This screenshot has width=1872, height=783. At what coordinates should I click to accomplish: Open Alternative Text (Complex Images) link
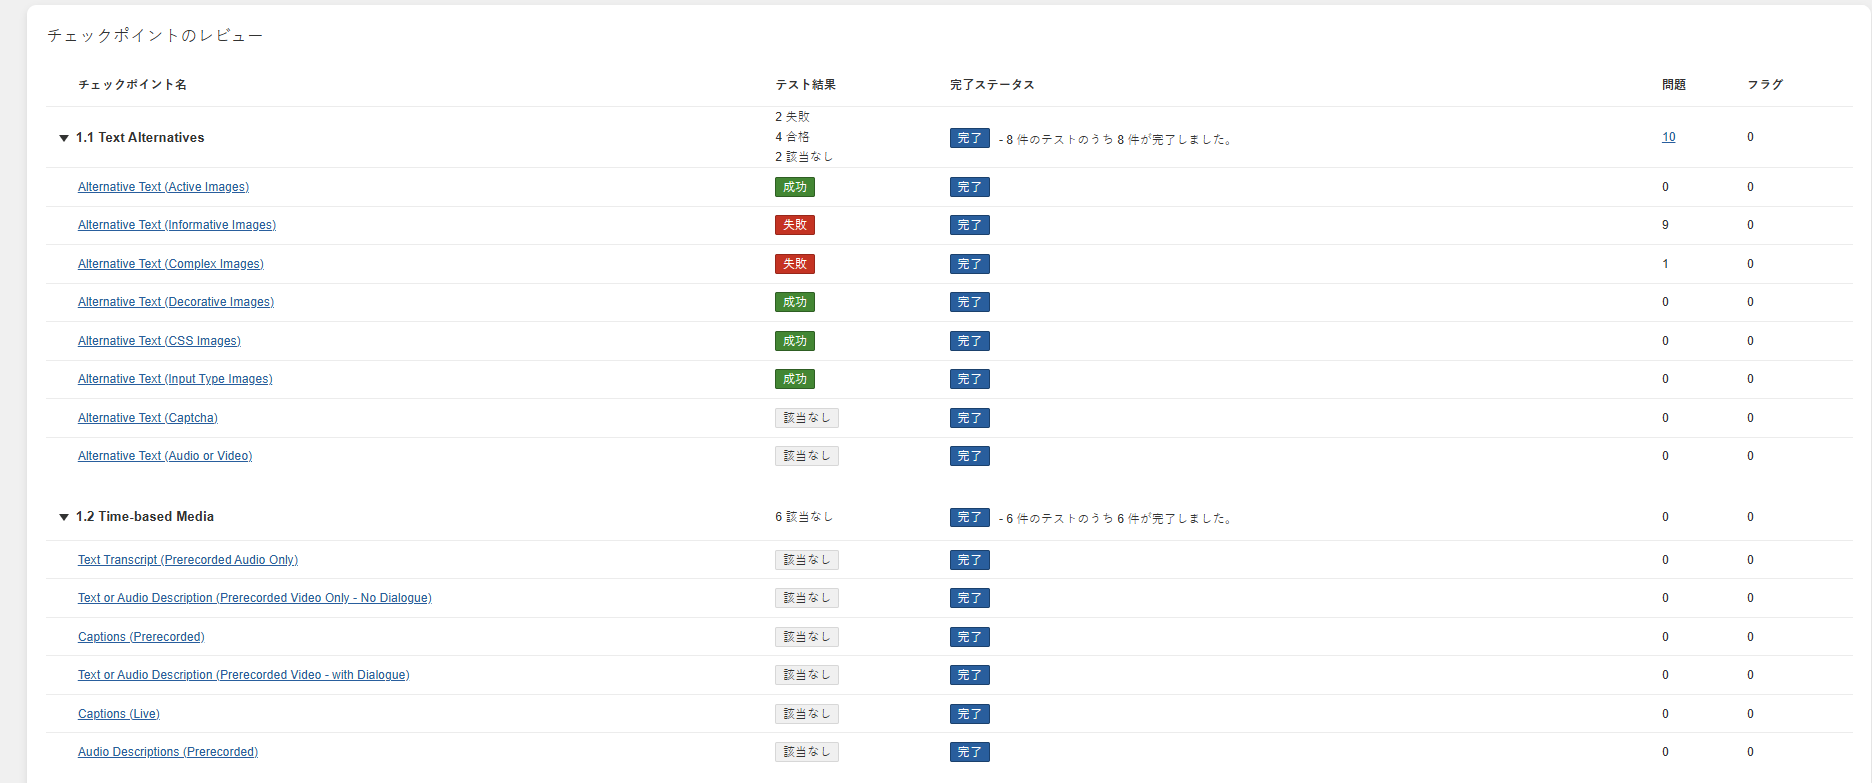[170, 264]
